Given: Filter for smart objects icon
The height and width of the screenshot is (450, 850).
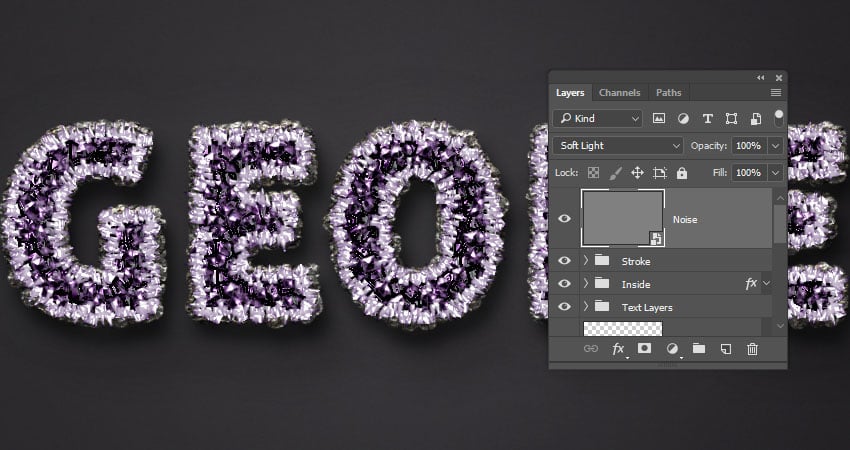Looking at the screenshot, I should coord(755,118).
